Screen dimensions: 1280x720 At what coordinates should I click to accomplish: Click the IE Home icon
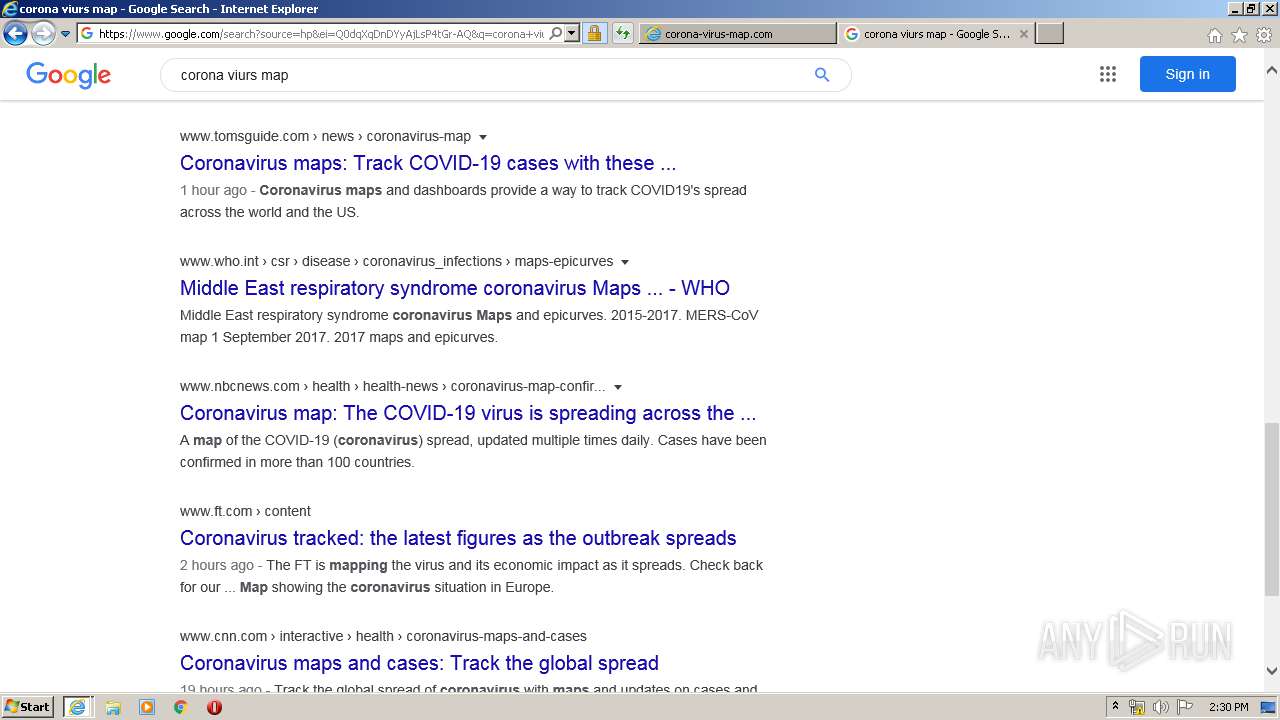click(x=1214, y=35)
